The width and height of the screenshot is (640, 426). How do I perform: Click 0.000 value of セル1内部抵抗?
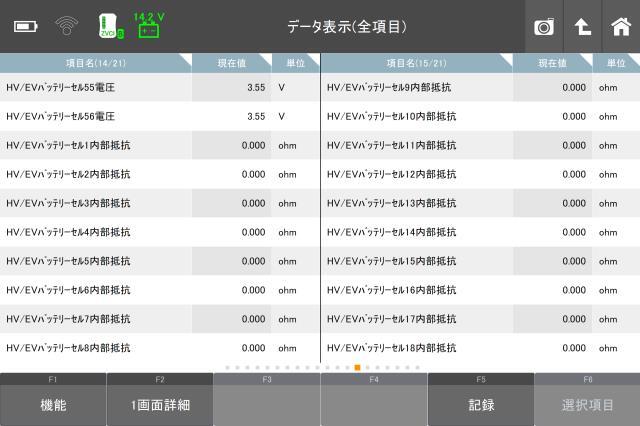pos(253,145)
